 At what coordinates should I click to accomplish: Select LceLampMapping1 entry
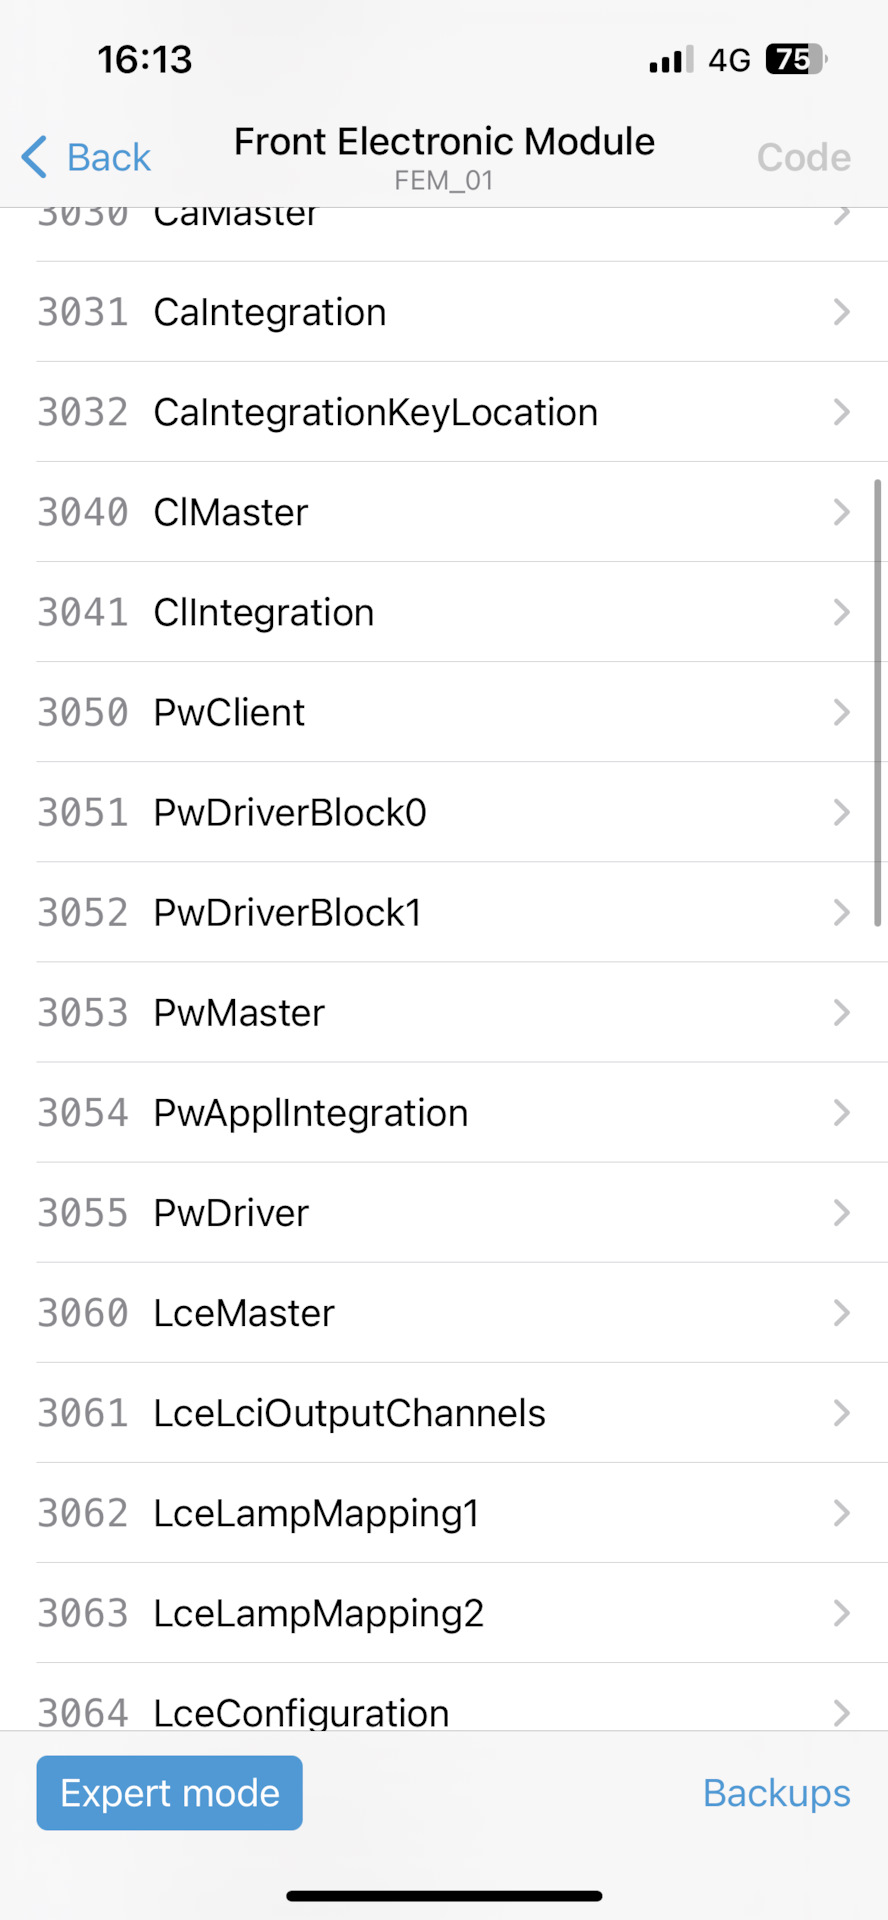coord(316,1513)
